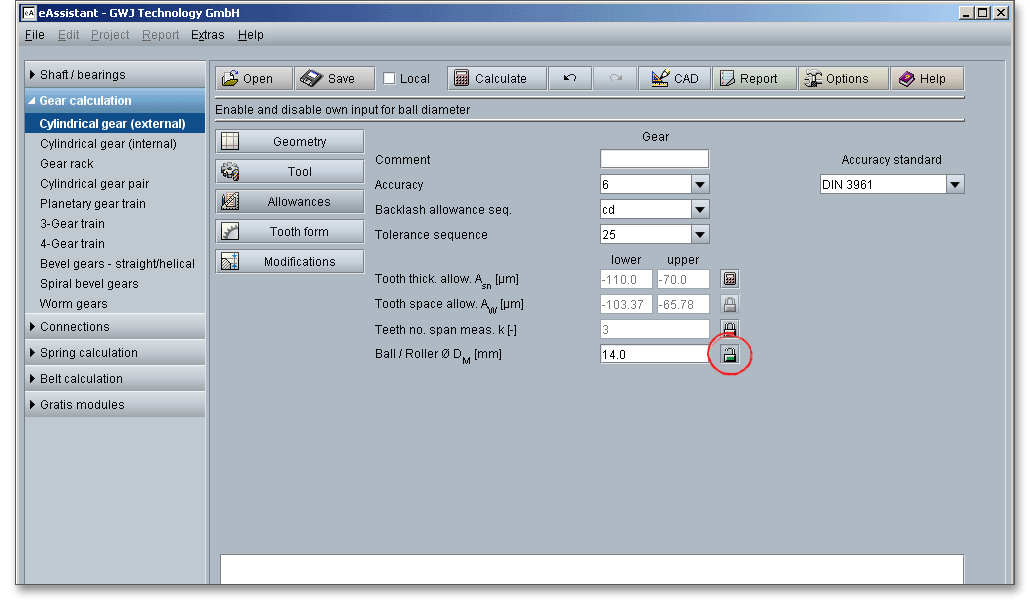Toggle the lock for Ball / Roller diameter

click(730, 355)
